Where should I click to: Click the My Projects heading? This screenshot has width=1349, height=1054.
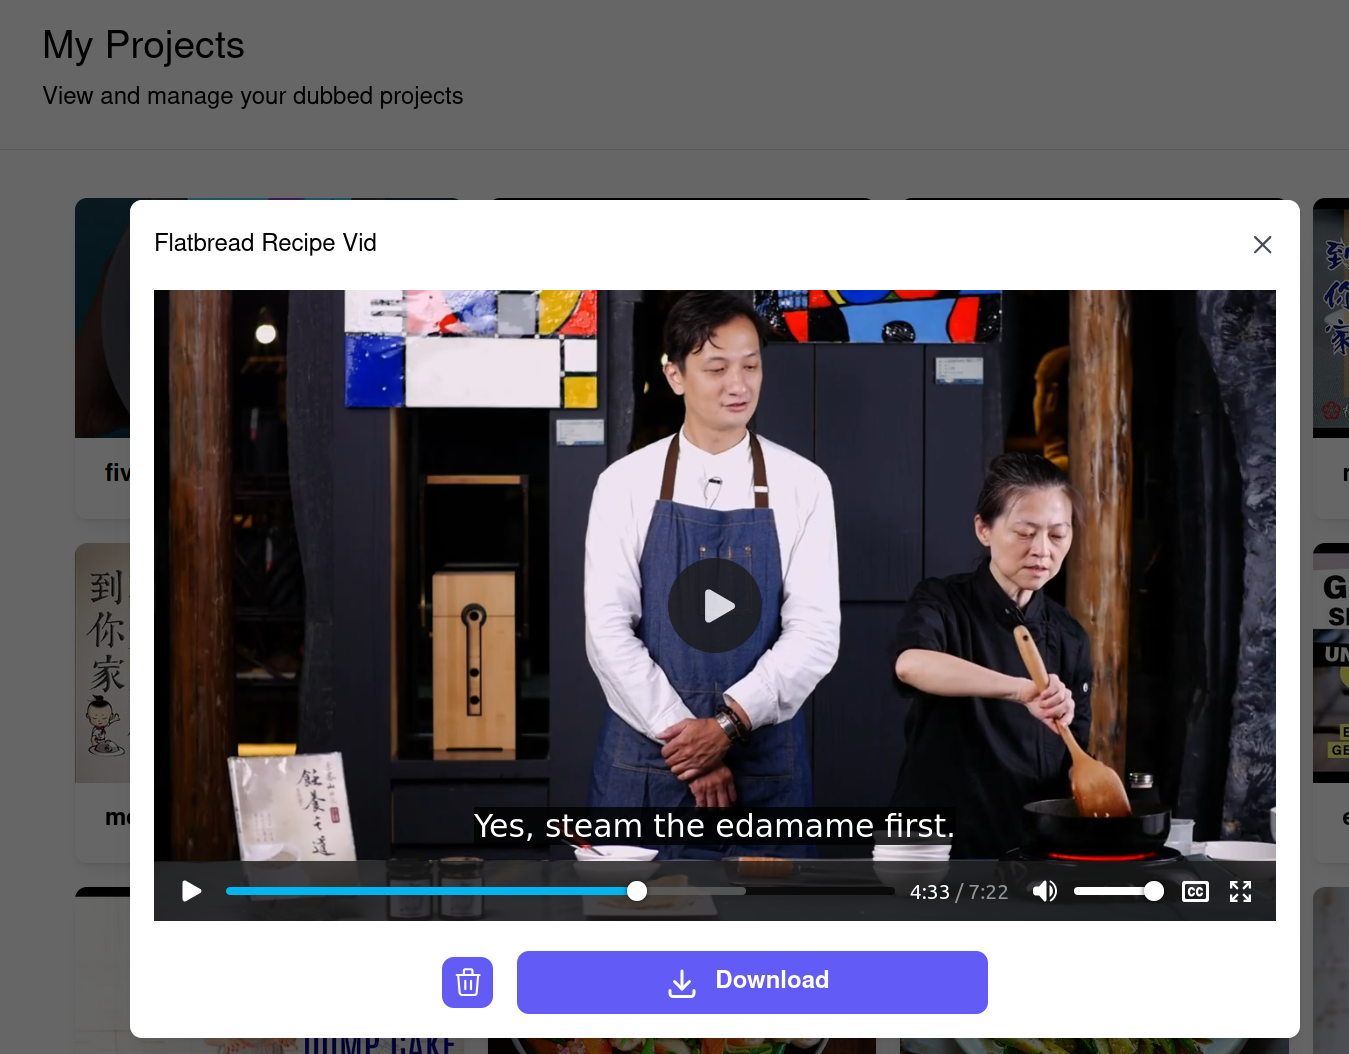click(144, 45)
